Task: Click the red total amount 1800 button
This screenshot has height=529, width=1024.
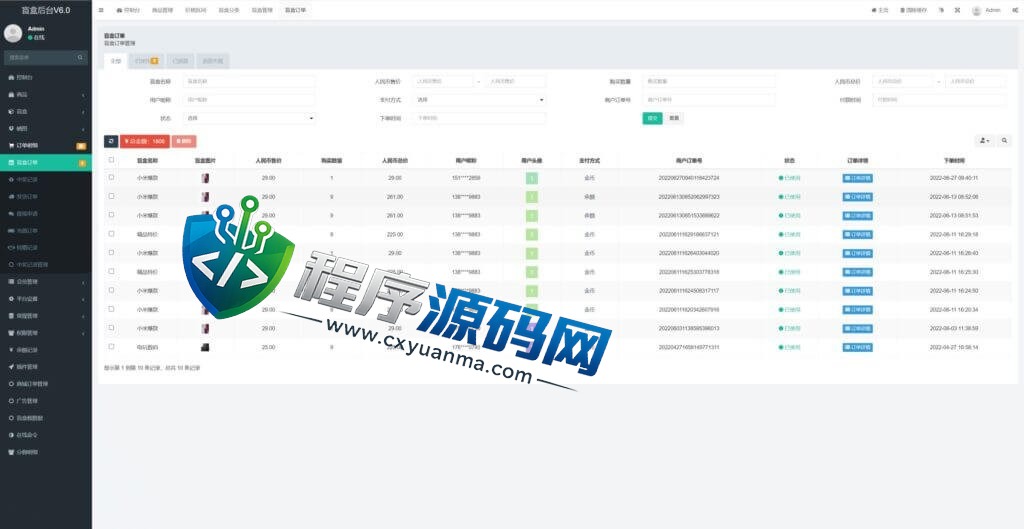Action: tap(145, 141)
